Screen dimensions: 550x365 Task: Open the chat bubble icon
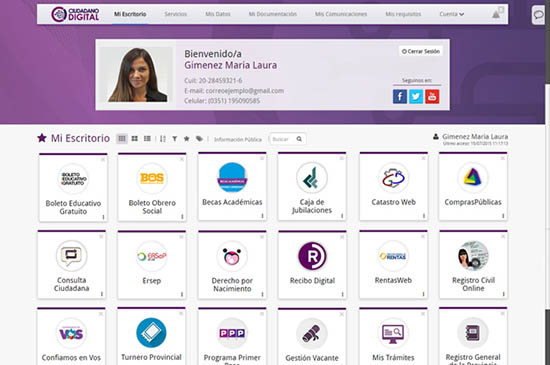[538, 15]
